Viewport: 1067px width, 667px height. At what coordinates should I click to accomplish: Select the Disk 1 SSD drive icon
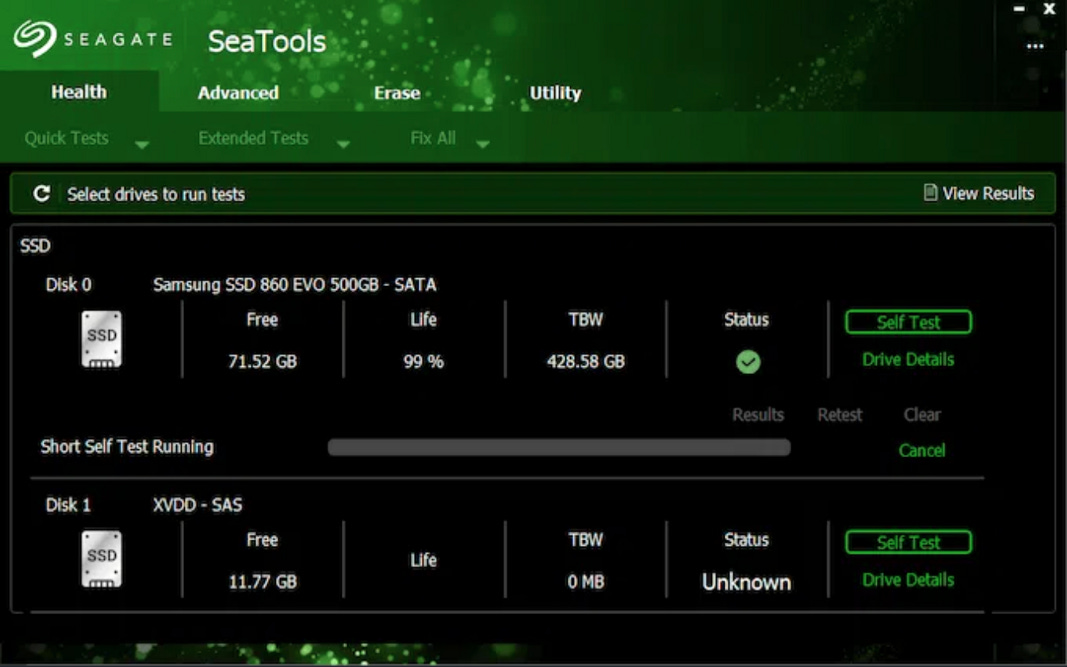click(102, 559)
